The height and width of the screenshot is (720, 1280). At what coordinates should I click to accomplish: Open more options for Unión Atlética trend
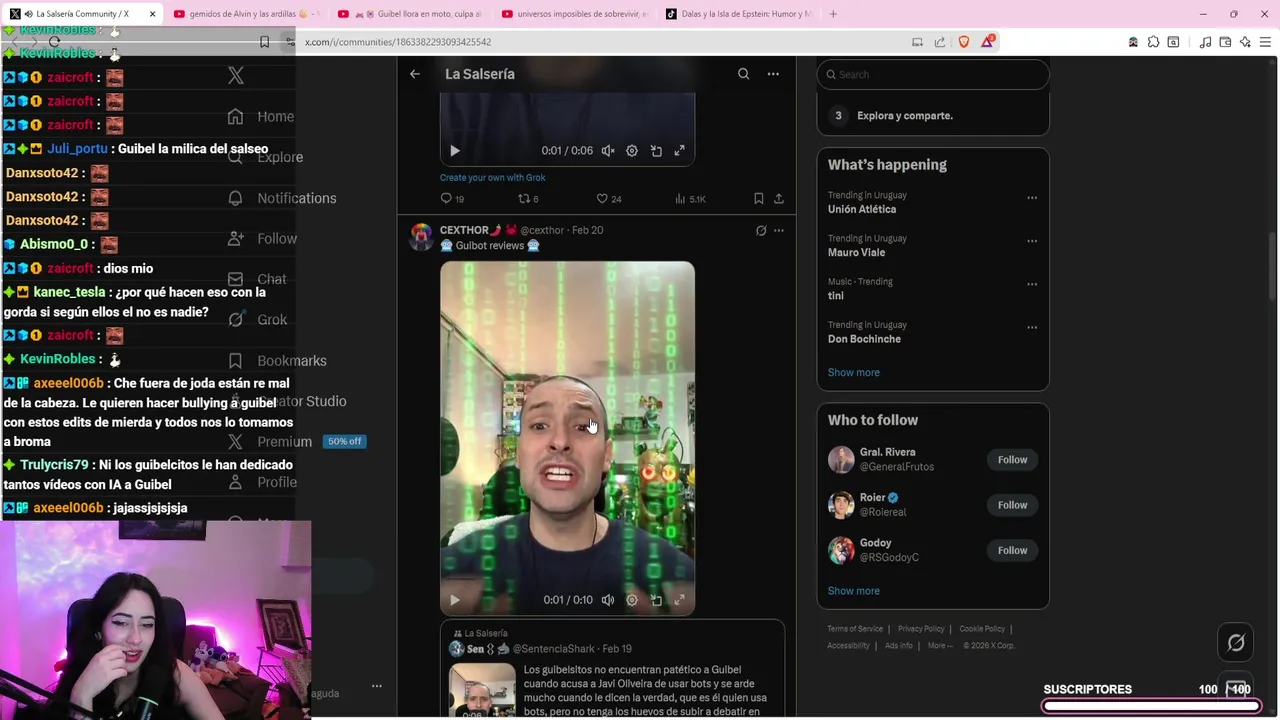pyautogui.click(x=1032, y=198)
